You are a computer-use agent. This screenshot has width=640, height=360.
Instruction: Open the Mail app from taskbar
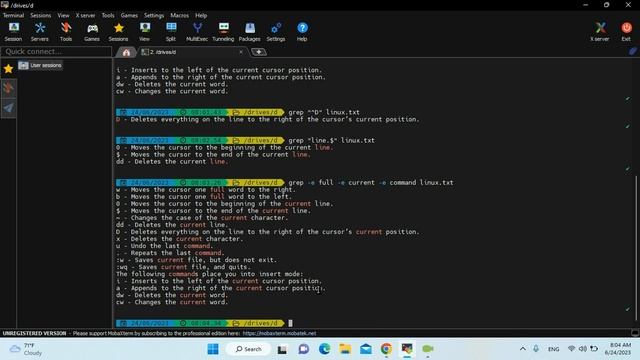coord(366,349)
